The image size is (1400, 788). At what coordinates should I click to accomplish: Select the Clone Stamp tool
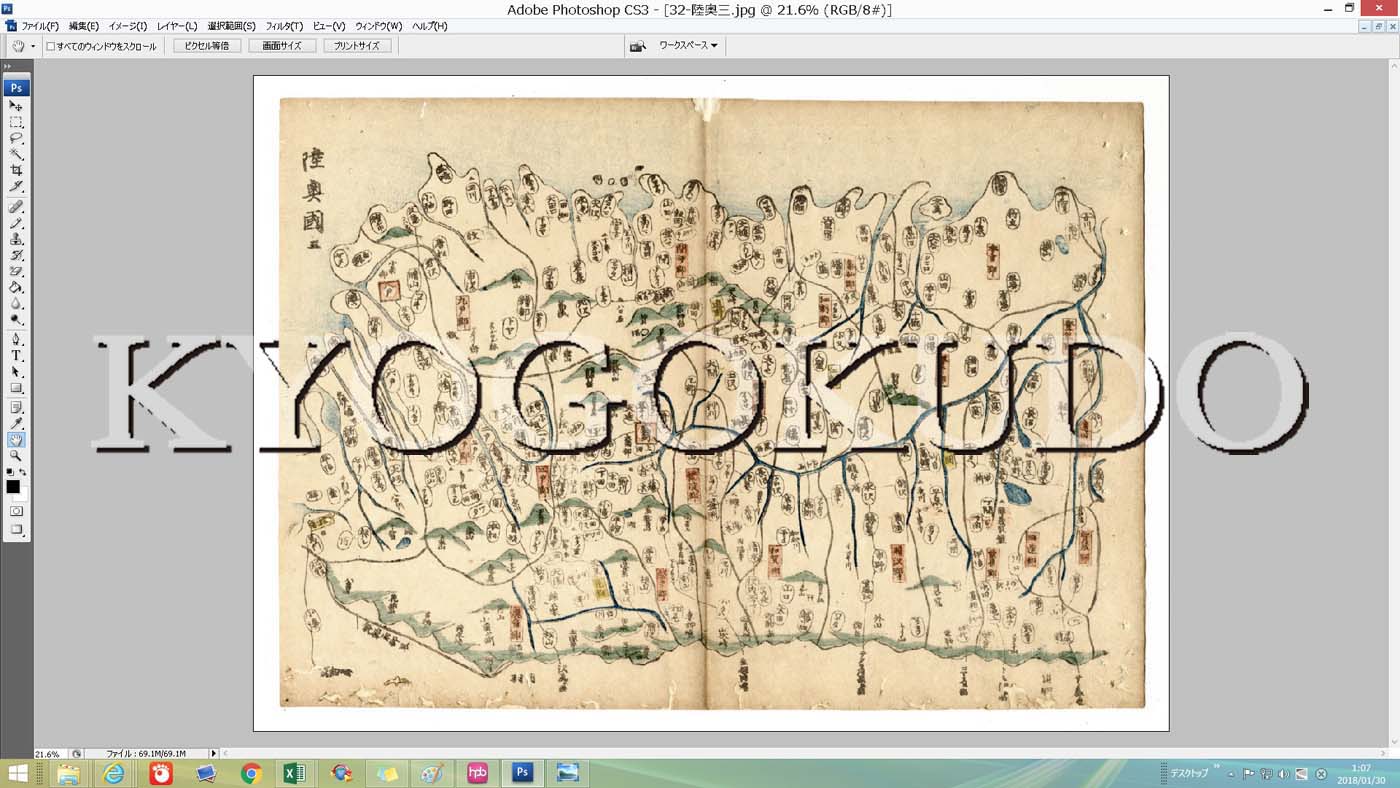16,239
